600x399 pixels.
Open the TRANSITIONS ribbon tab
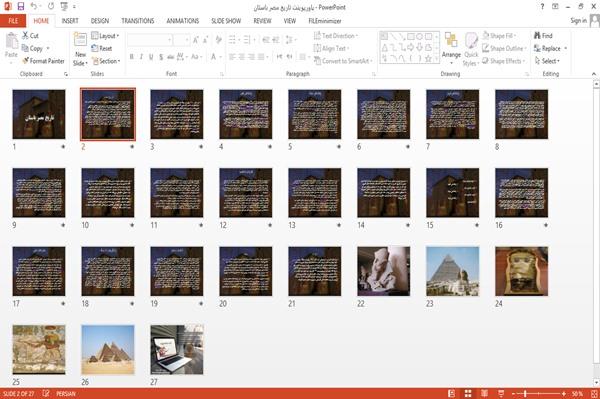tap(138, 21)
